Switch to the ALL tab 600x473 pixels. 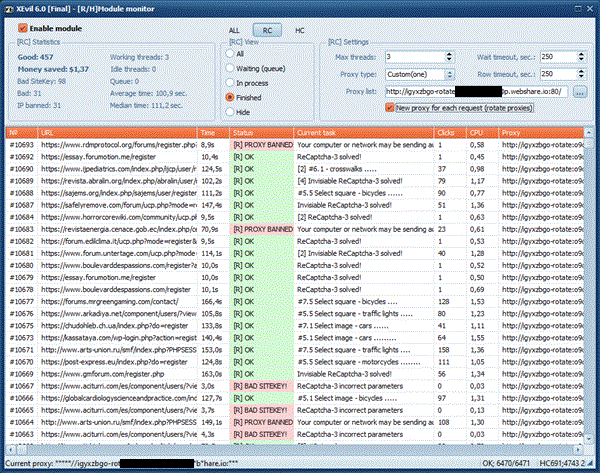point(234,31)
